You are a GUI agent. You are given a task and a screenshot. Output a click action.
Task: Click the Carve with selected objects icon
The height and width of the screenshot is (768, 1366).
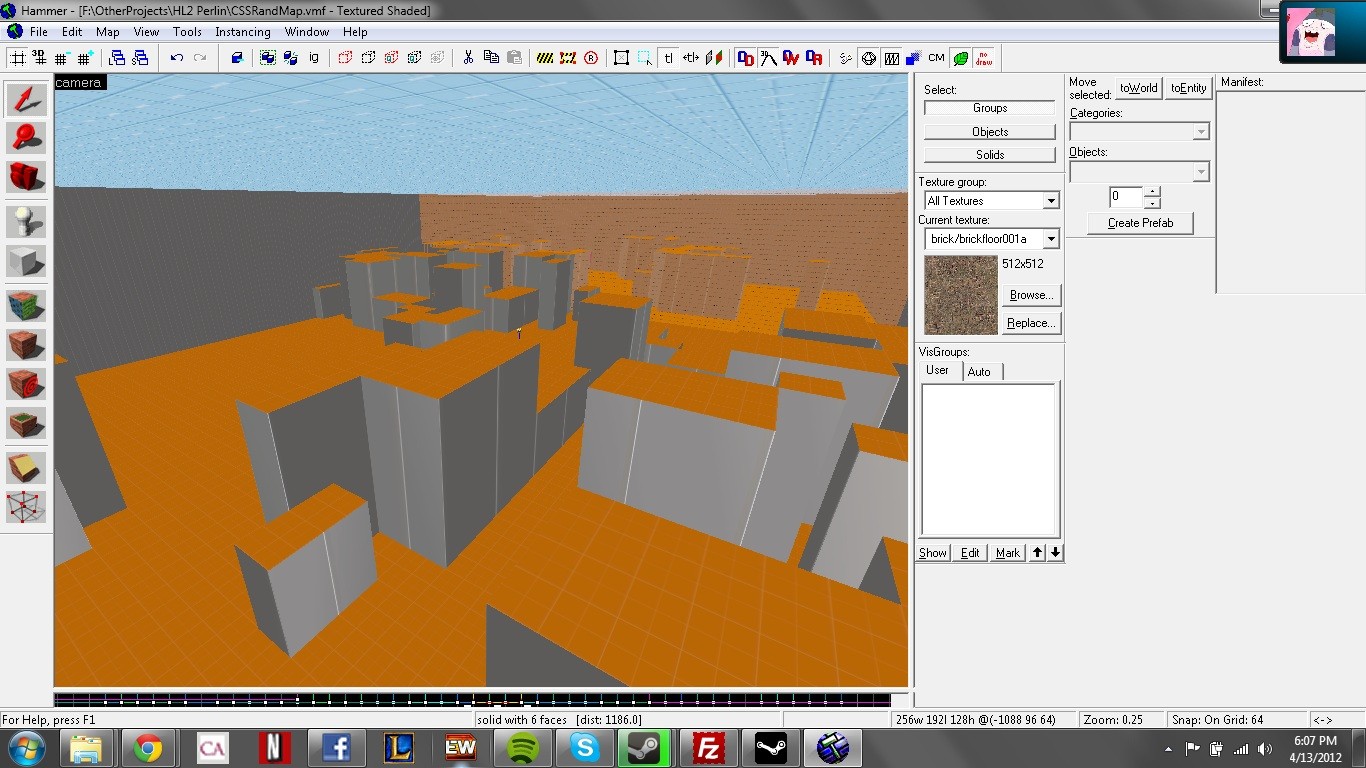click(x=237, y=57)
